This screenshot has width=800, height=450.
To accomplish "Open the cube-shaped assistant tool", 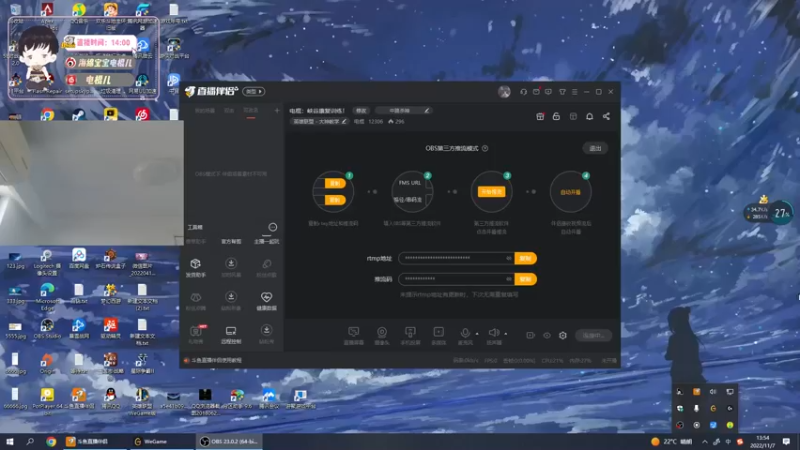I will click(195, 267).
